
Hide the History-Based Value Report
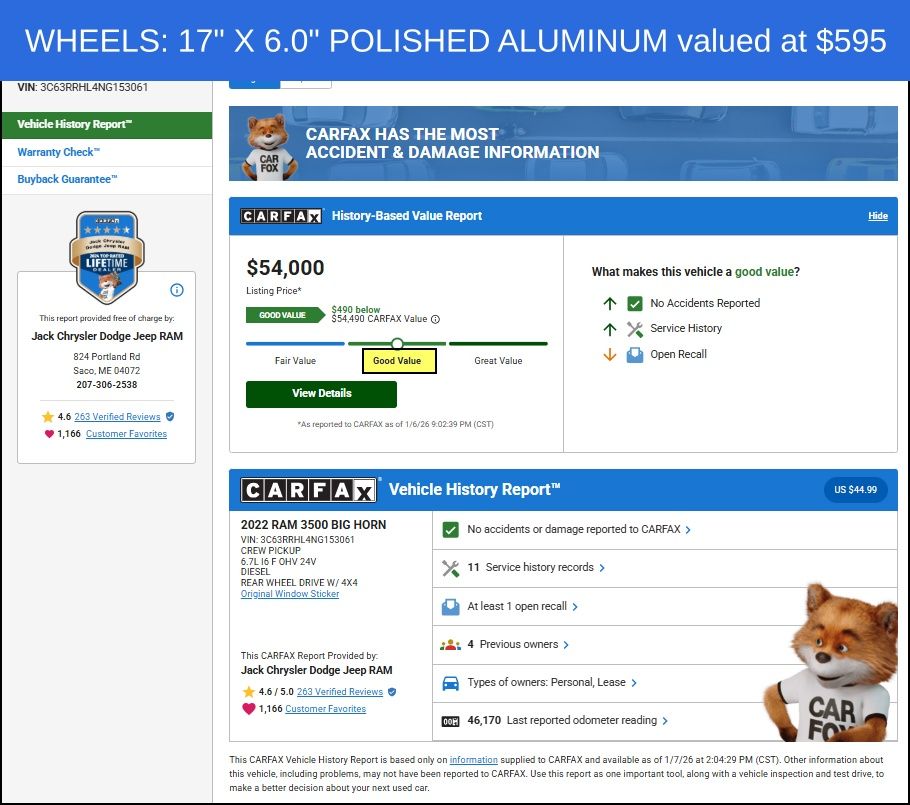pos(877,216)
